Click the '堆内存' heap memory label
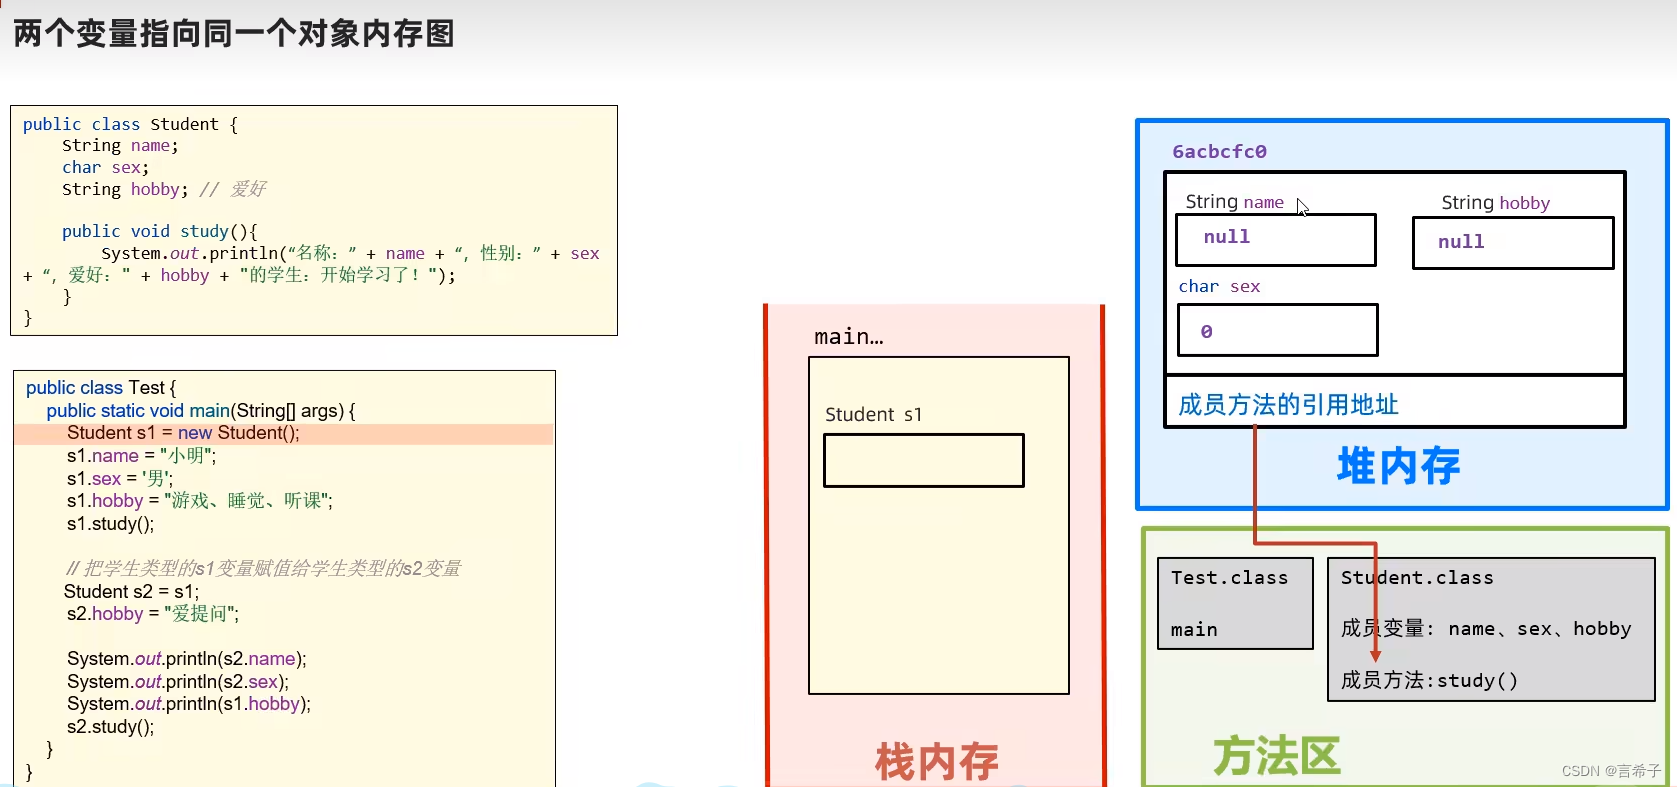The image size is (1677, 787). pos(1398,466)
